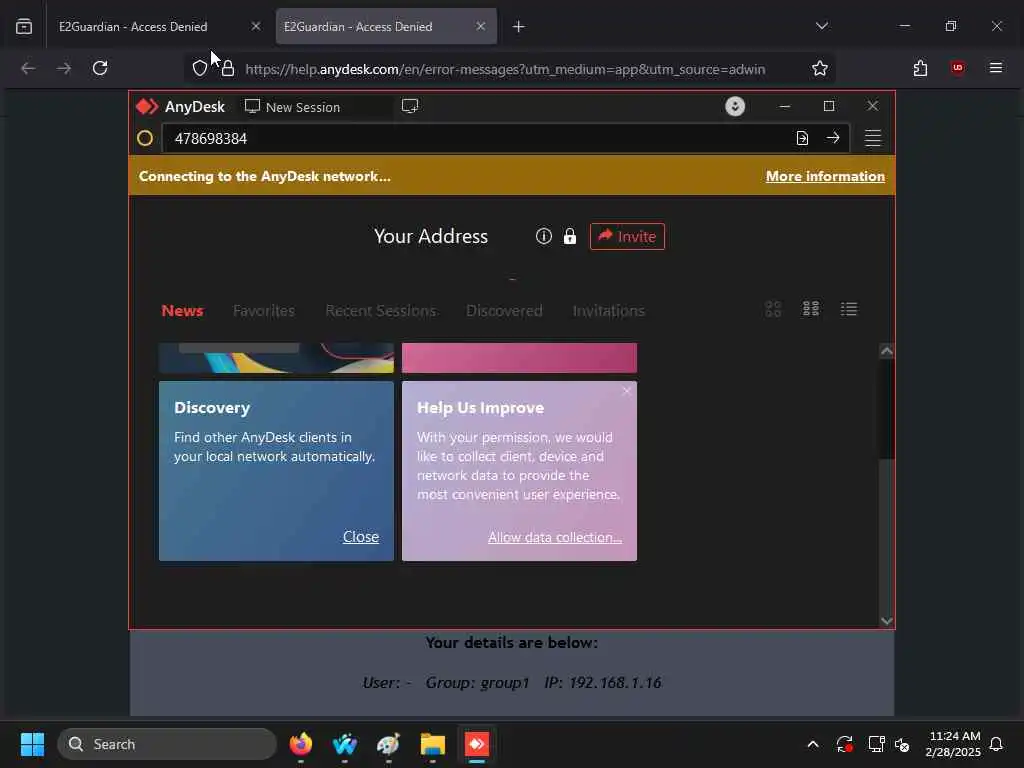Switch to the Discovered tab
This screenshot has height=768, width=1024.
click(504, 311)
